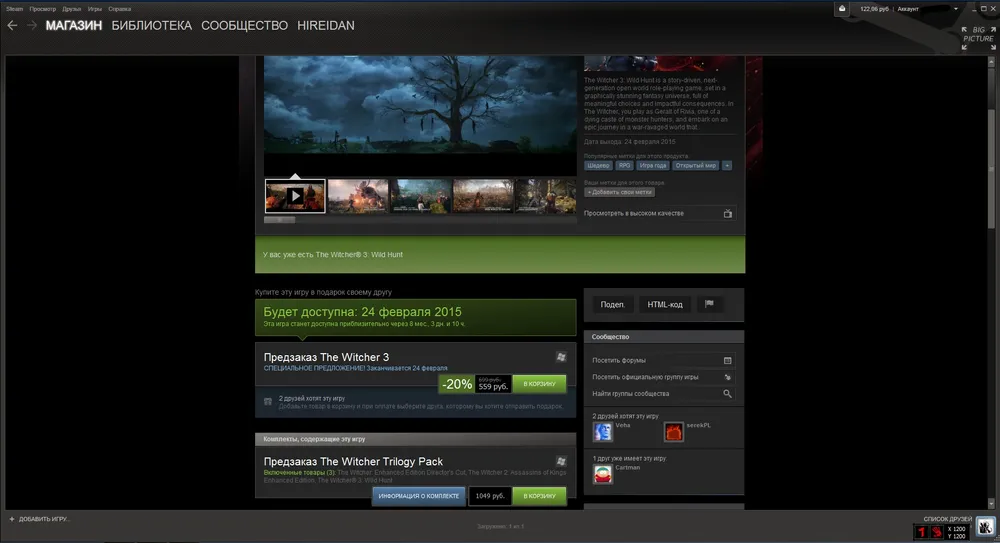Click the forward navigation arrow
Screen dimensions: 1000x543
(x=31, y=25)
